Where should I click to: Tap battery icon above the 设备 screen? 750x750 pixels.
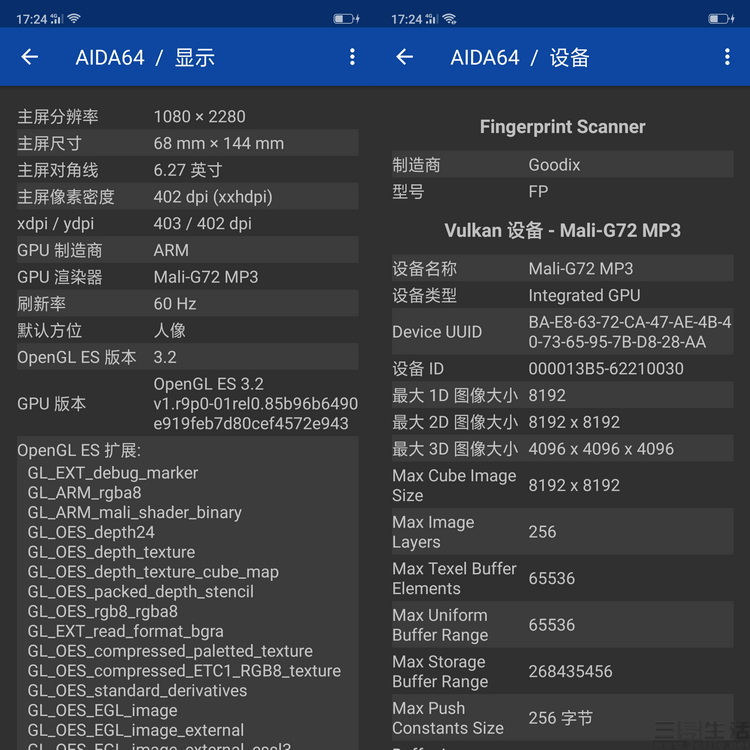[720, 18]
